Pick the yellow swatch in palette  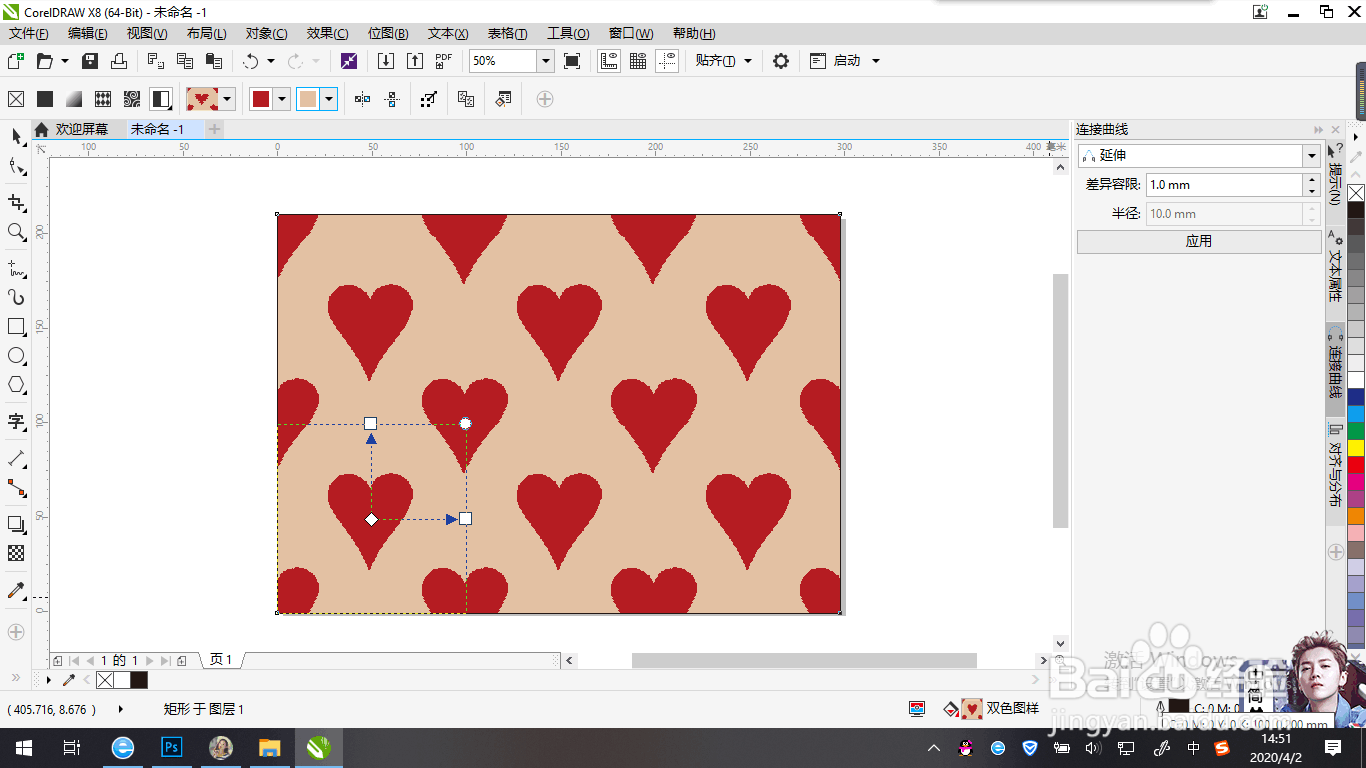1355,448
